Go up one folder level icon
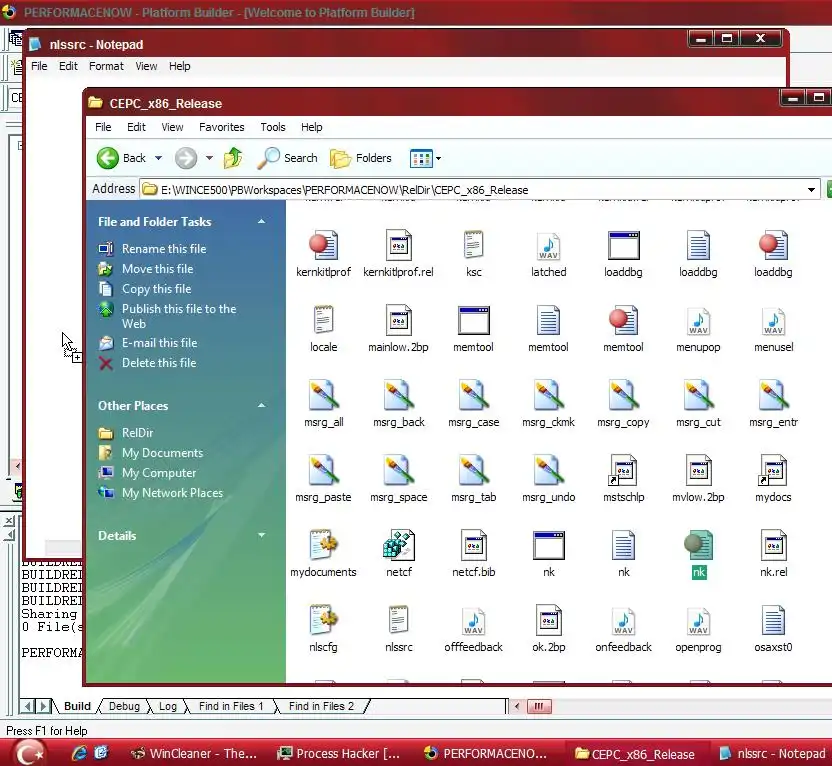This screenshot has width=832, height=766. 233,158
